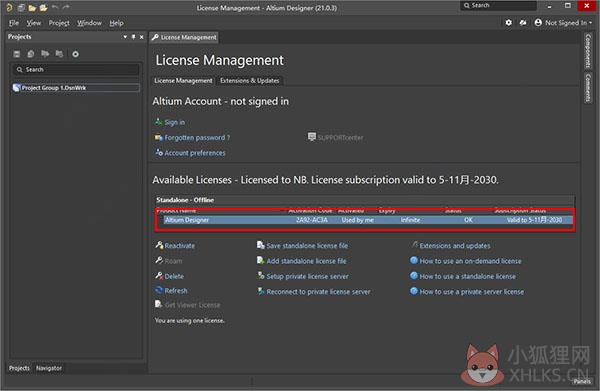The width and height of the screenshot is (600, 391).
Task: Click the Compile icon in Projects panel toolbar
Action: click(31, 54)
